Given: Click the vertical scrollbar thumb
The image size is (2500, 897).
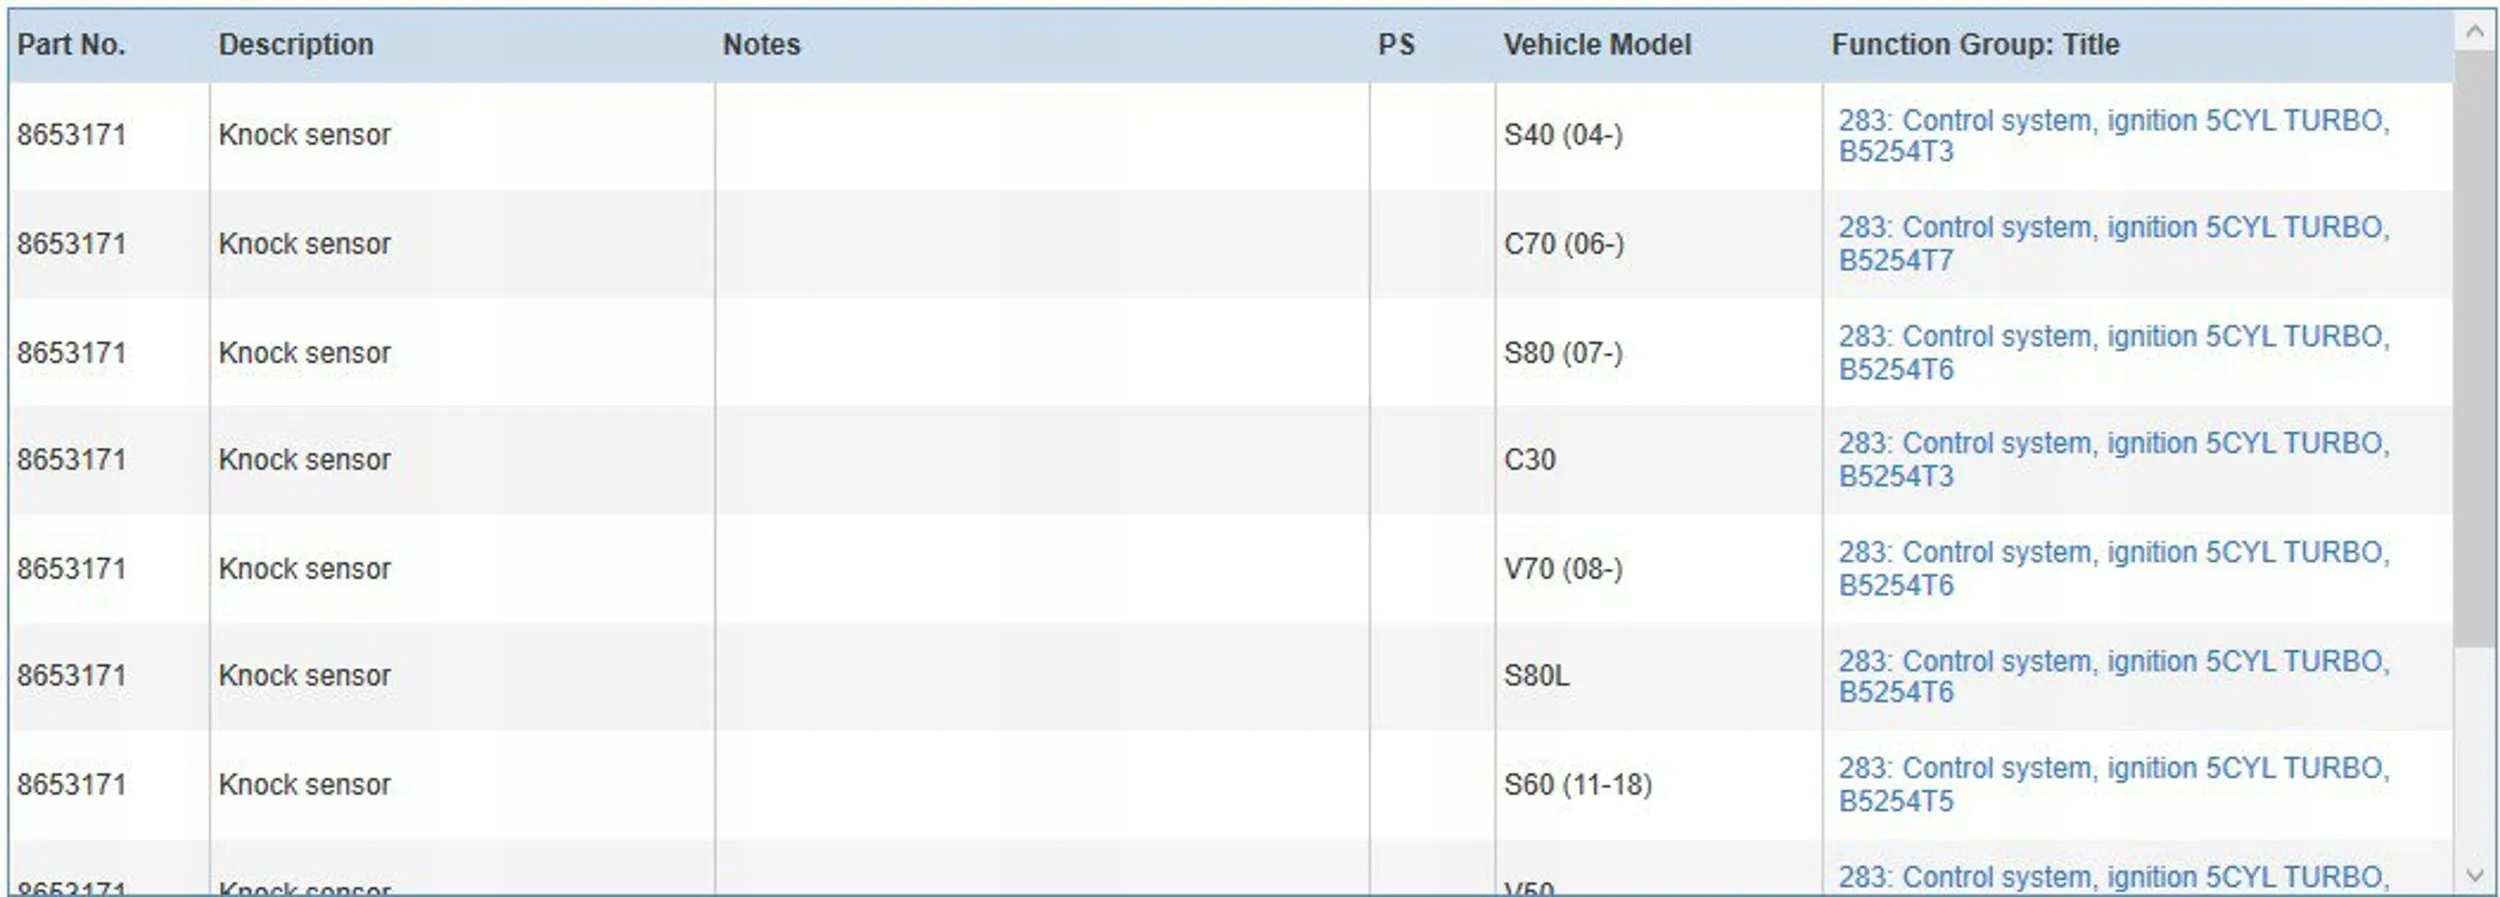Looking at the screenshot, I should [x=2474, y=348].
